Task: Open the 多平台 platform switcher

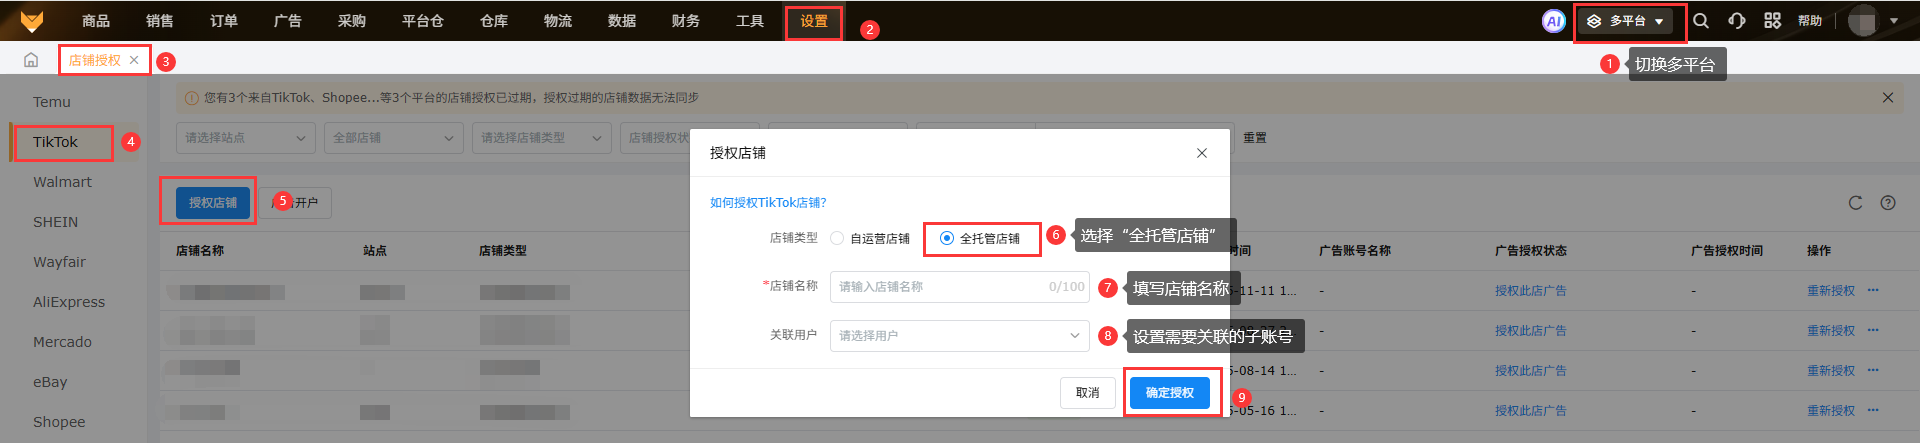Action: point(1626,21)
